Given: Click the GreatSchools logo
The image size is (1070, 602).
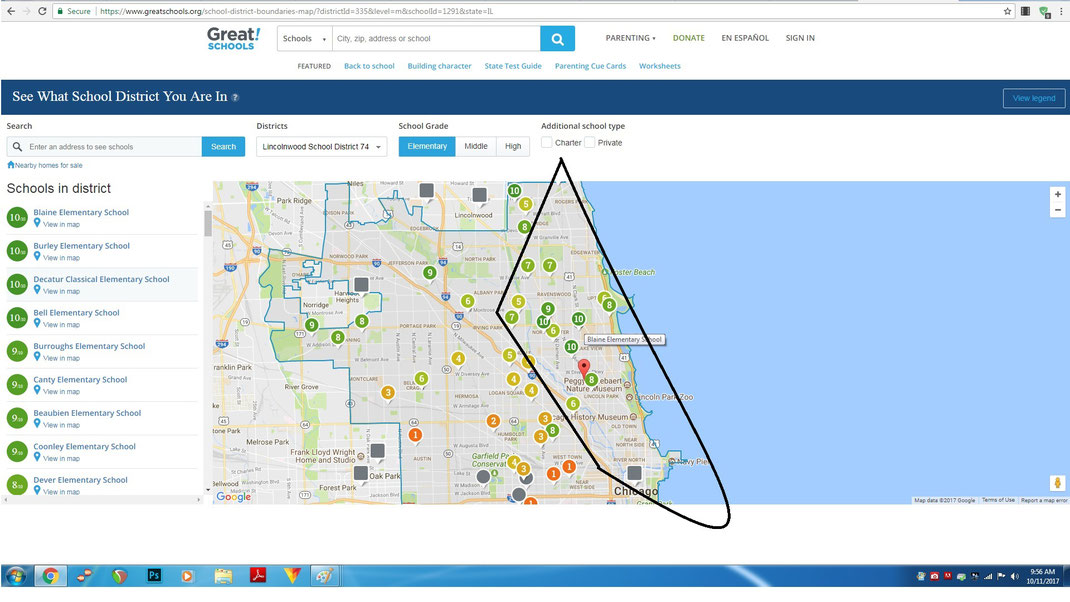Looking at the screenshot, I should pyautogui.click(x=233, y=38).
